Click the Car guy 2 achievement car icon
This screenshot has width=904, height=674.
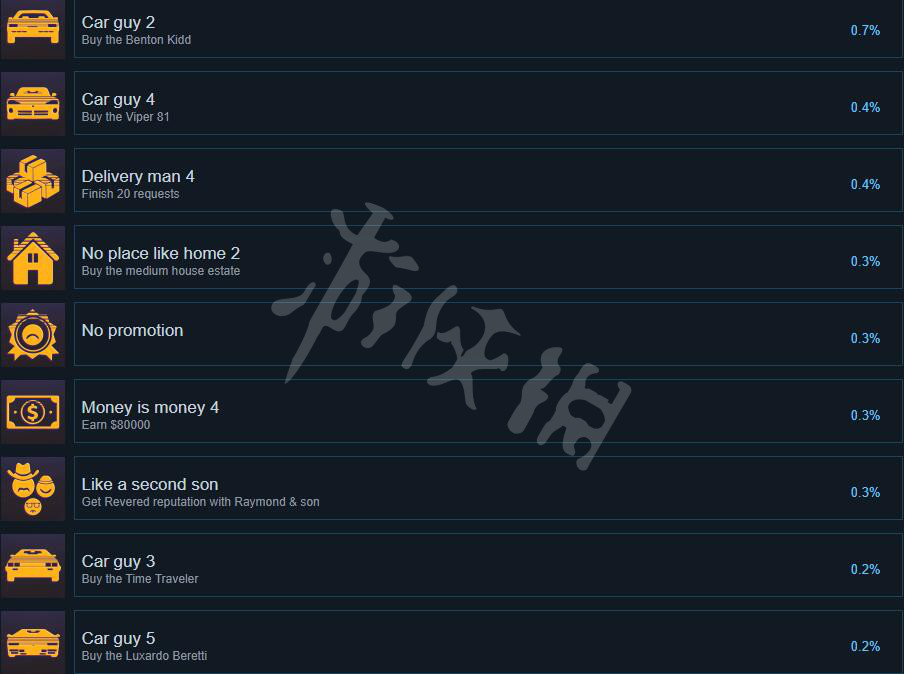[x=33, y=29]
